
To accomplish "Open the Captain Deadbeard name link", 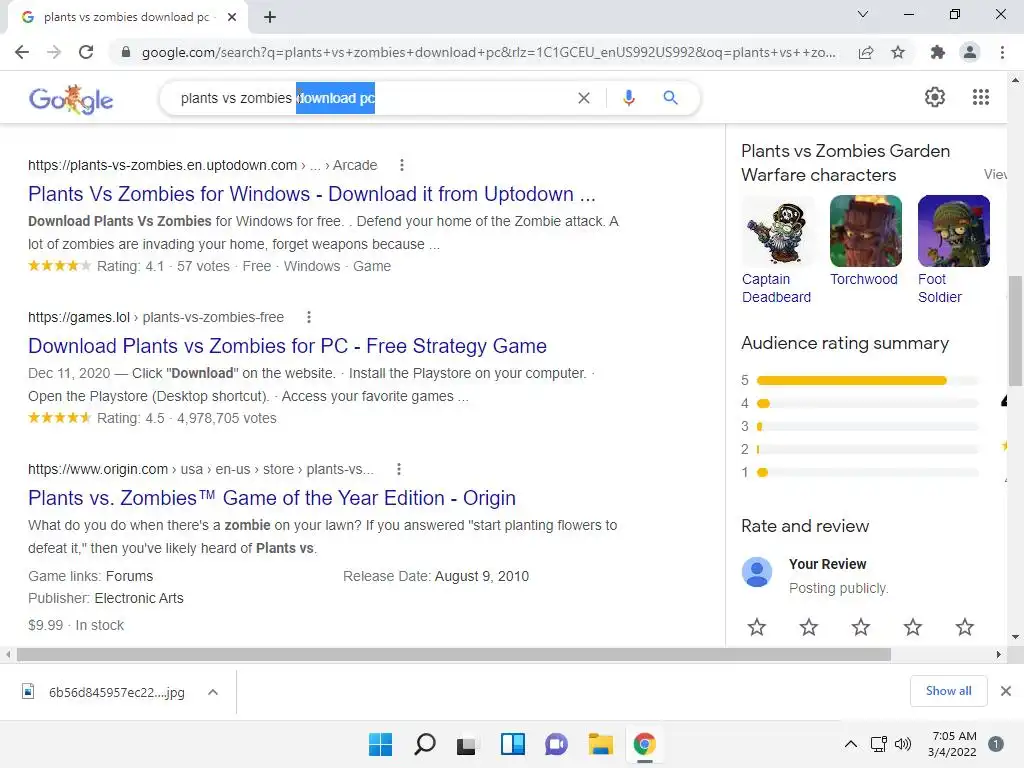I will point(776,288).
